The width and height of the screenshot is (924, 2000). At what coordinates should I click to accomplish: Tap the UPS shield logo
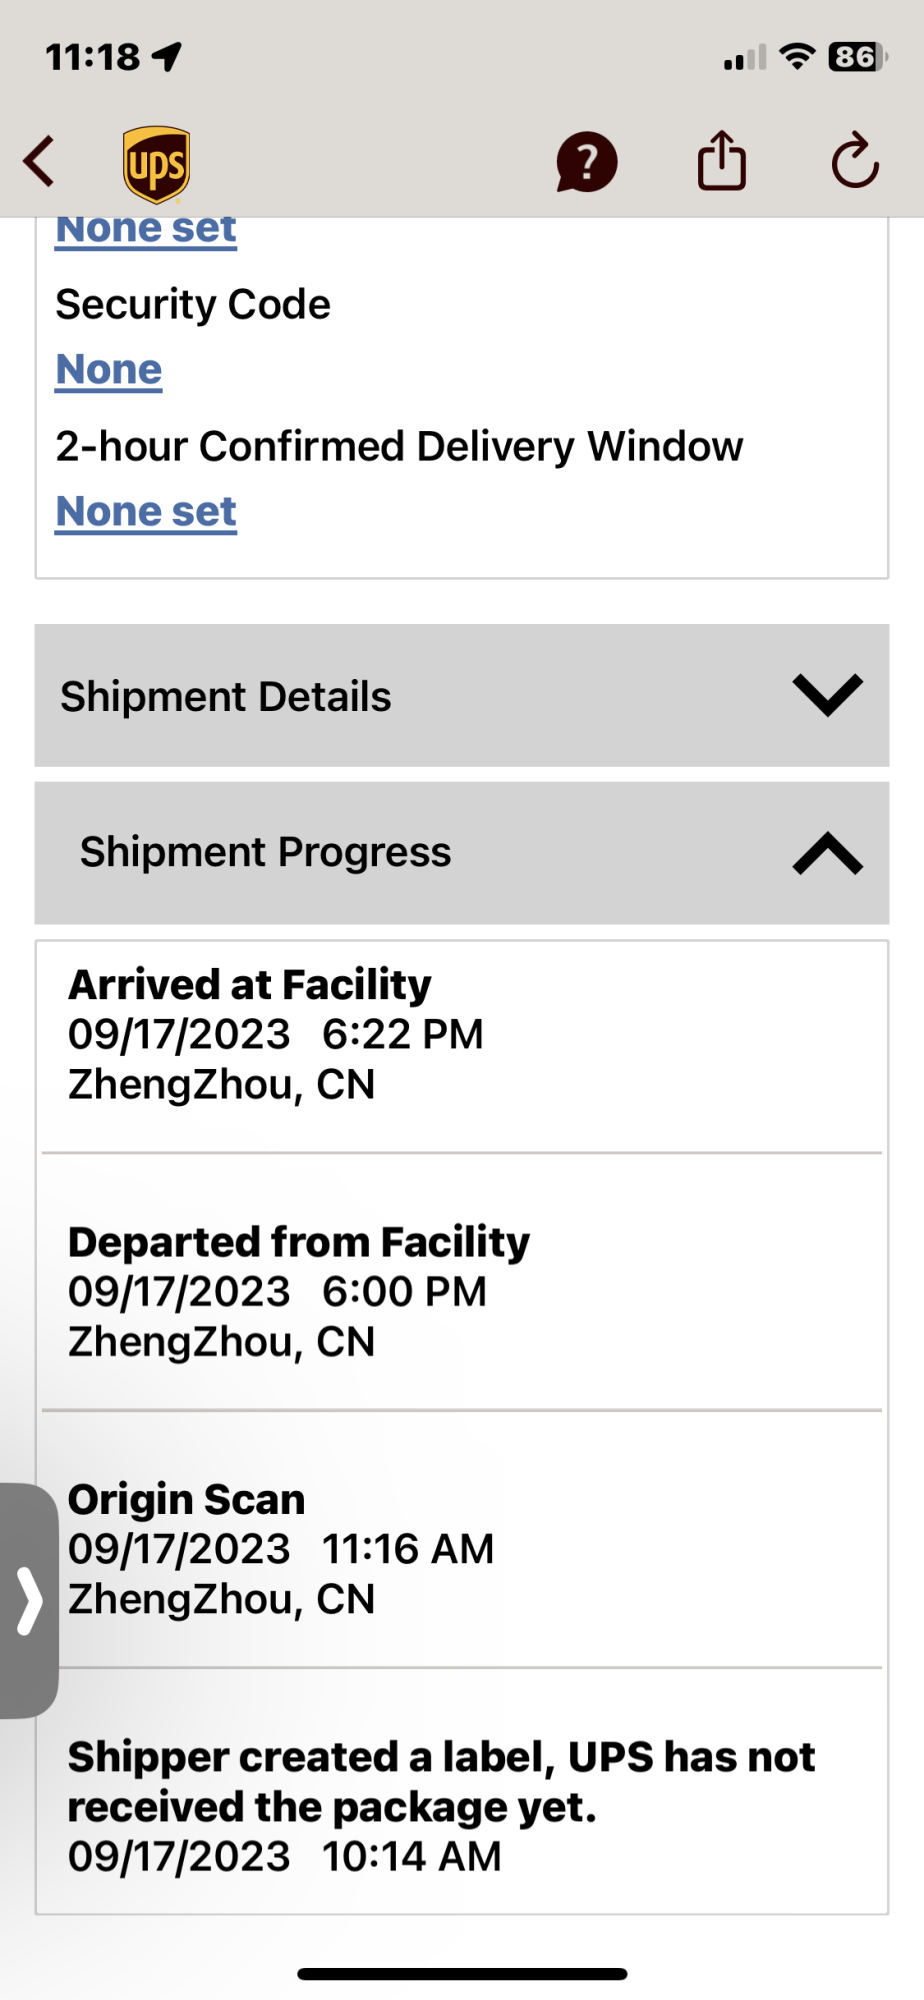click(x=157, y=164)
